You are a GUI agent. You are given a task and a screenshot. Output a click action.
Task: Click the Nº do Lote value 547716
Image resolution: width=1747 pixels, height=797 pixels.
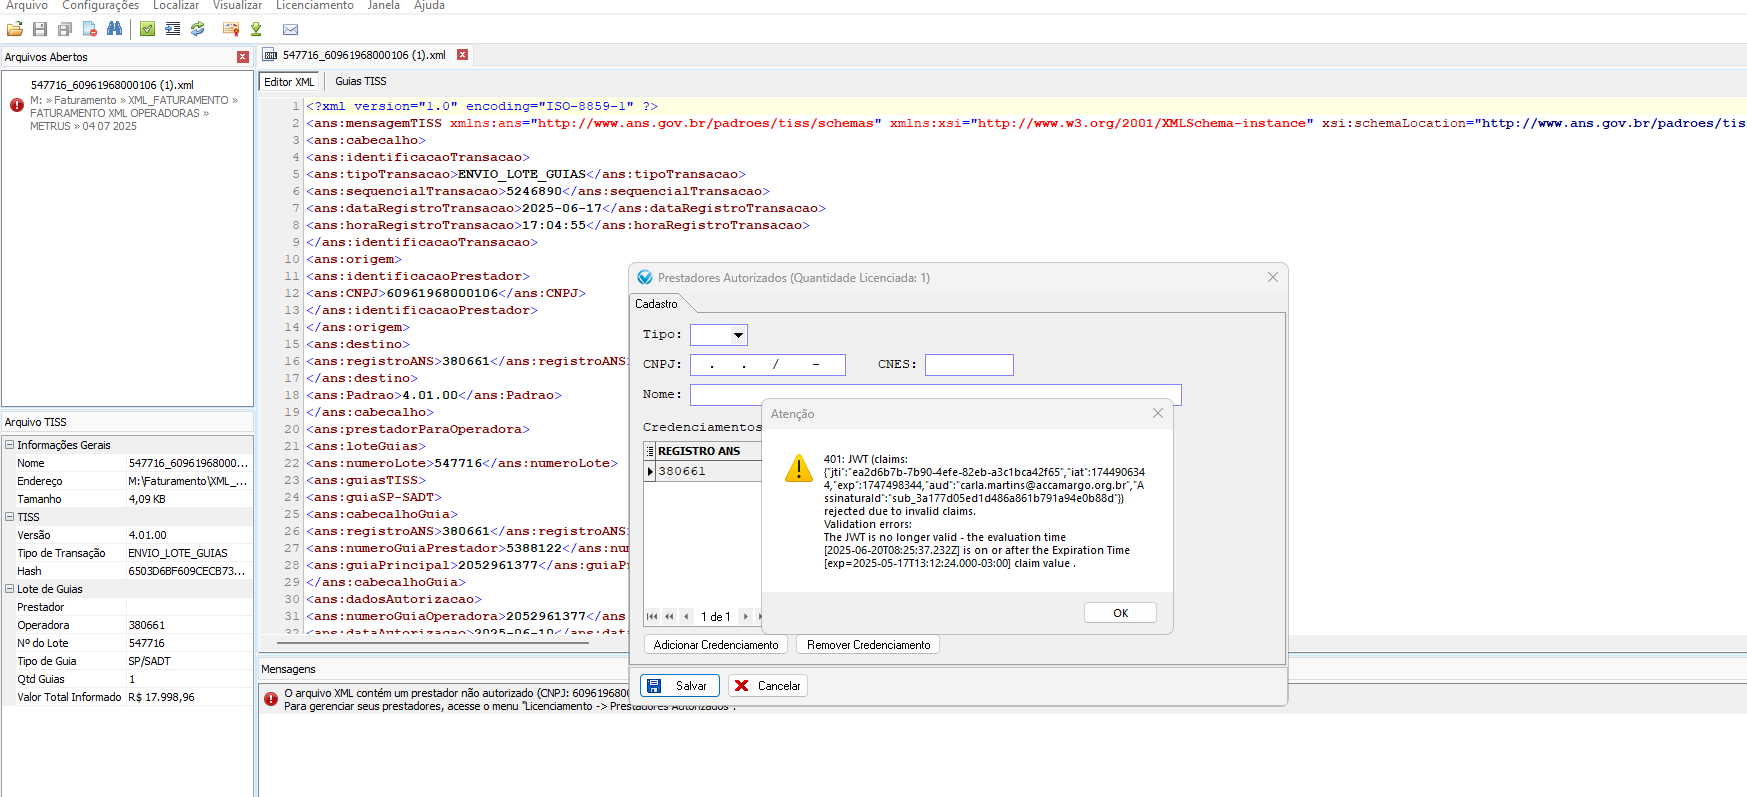[x=147, y=643]
